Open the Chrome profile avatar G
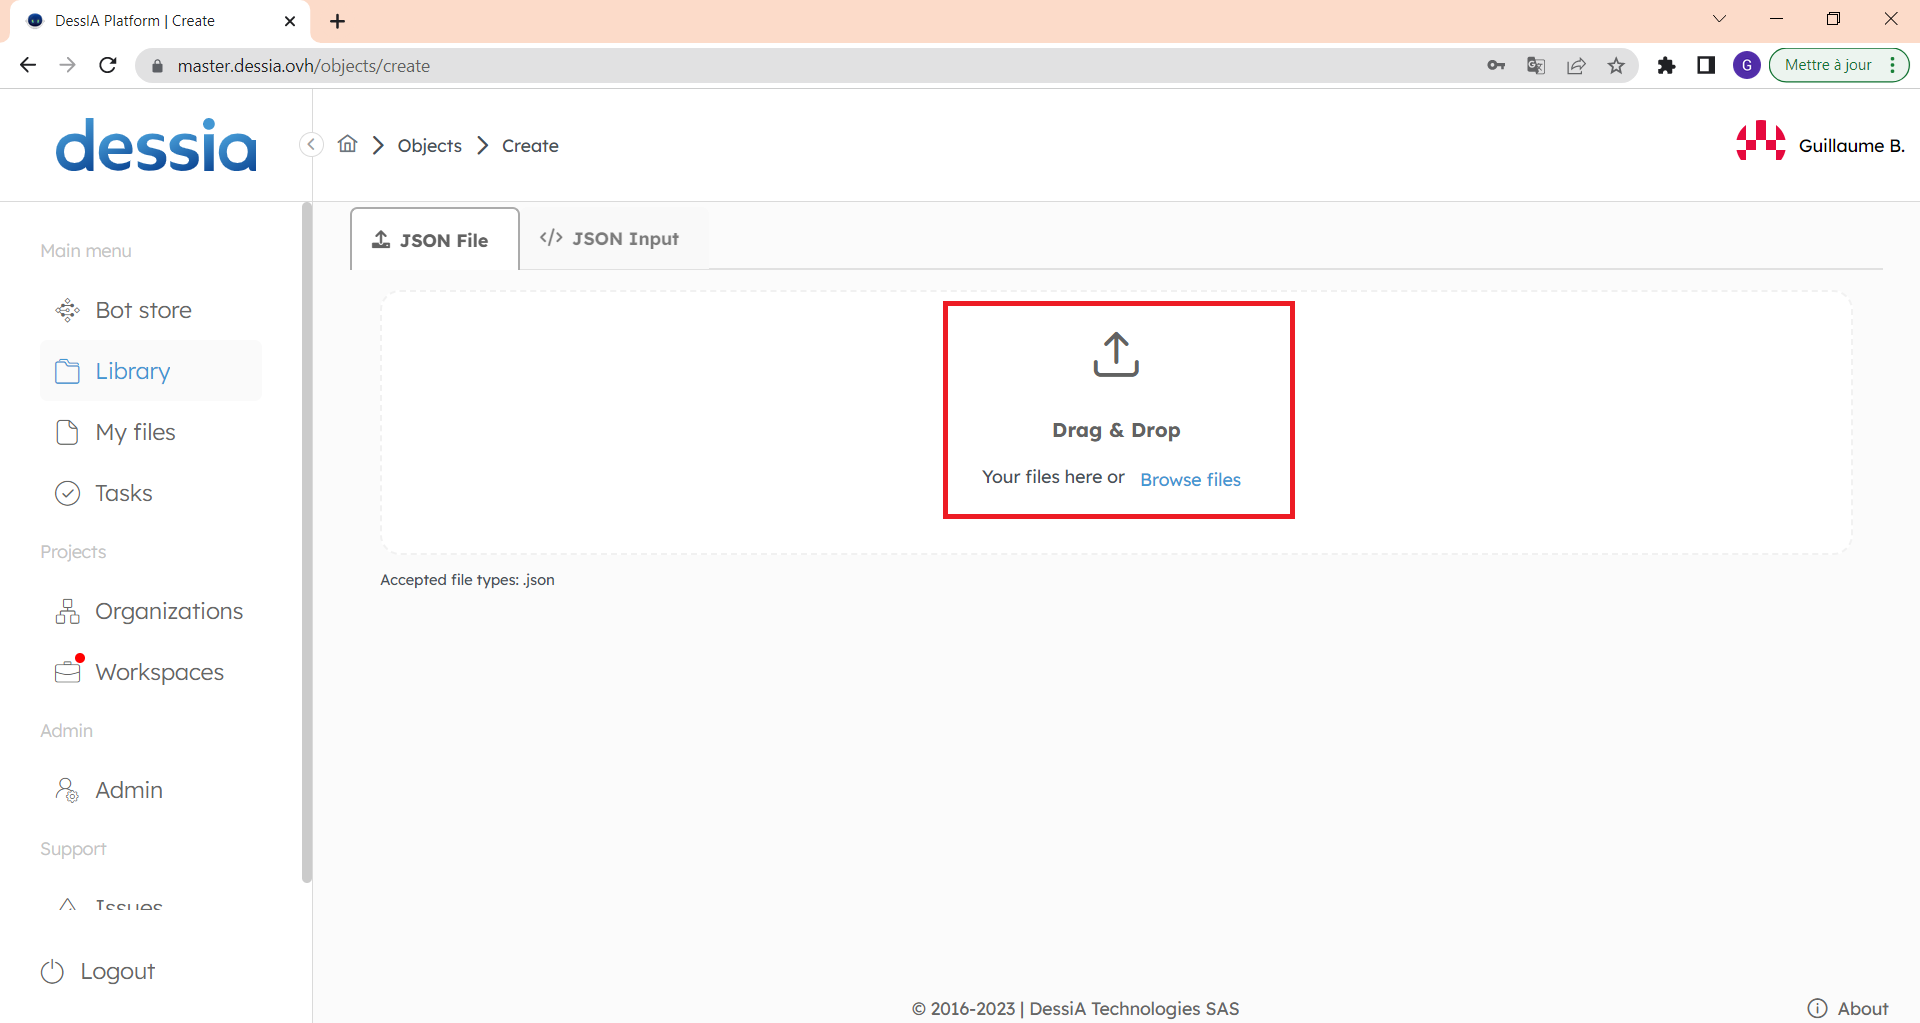The height and width of the screenshot is (1023, 1920). point(1747,65)
